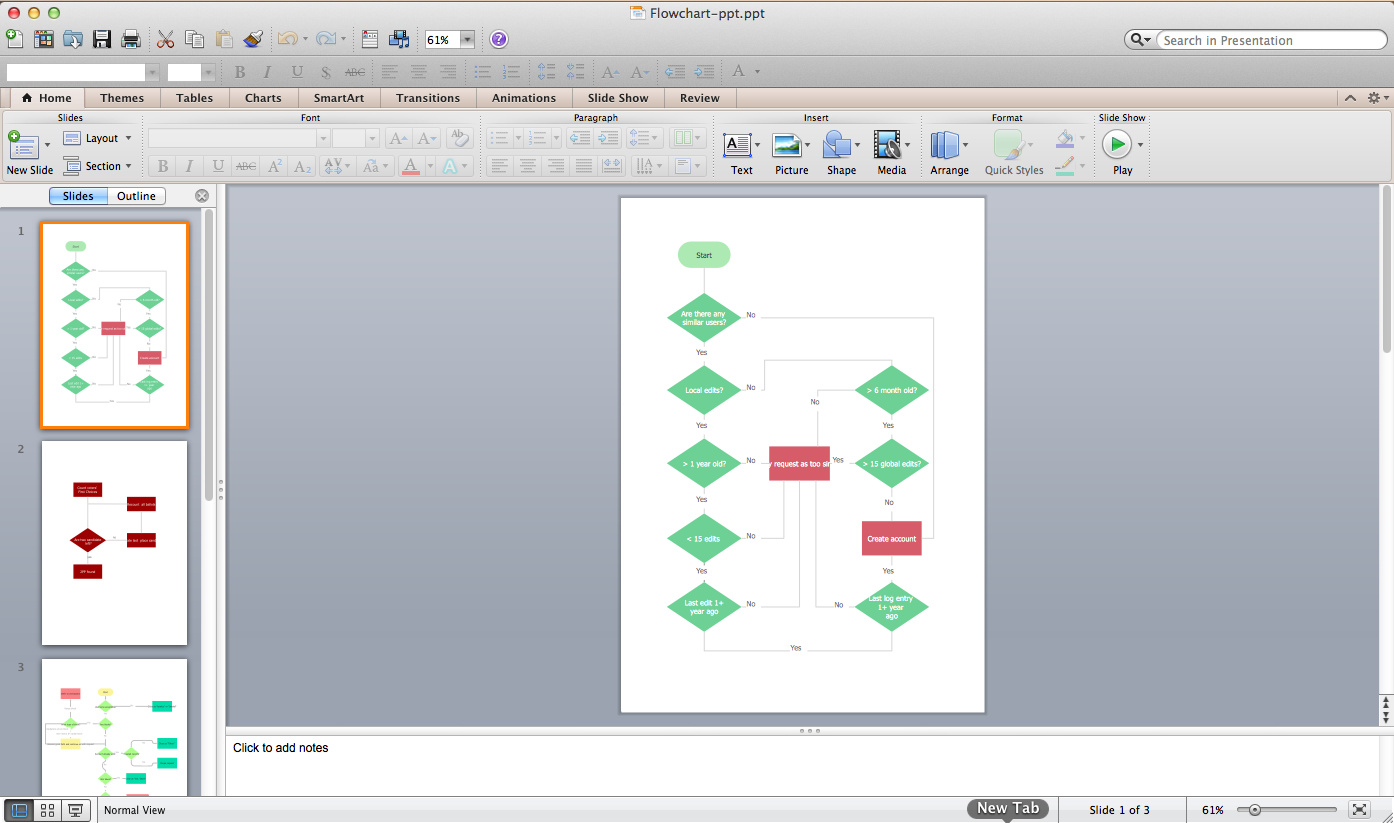
Task: Switch to Slides view in sidebar
Action: (78, 196)
